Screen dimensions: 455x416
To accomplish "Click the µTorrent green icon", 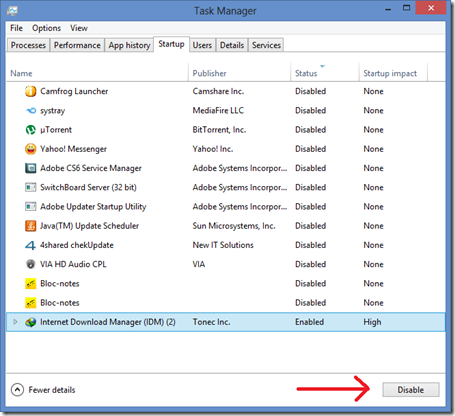I will (31, 130).
